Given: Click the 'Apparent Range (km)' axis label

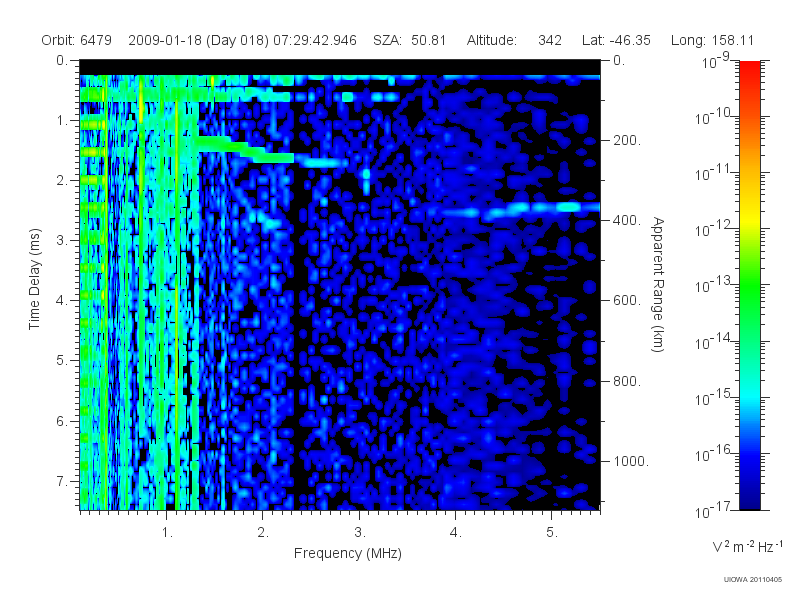Looking at the screenshot, I should click(658, 284).
